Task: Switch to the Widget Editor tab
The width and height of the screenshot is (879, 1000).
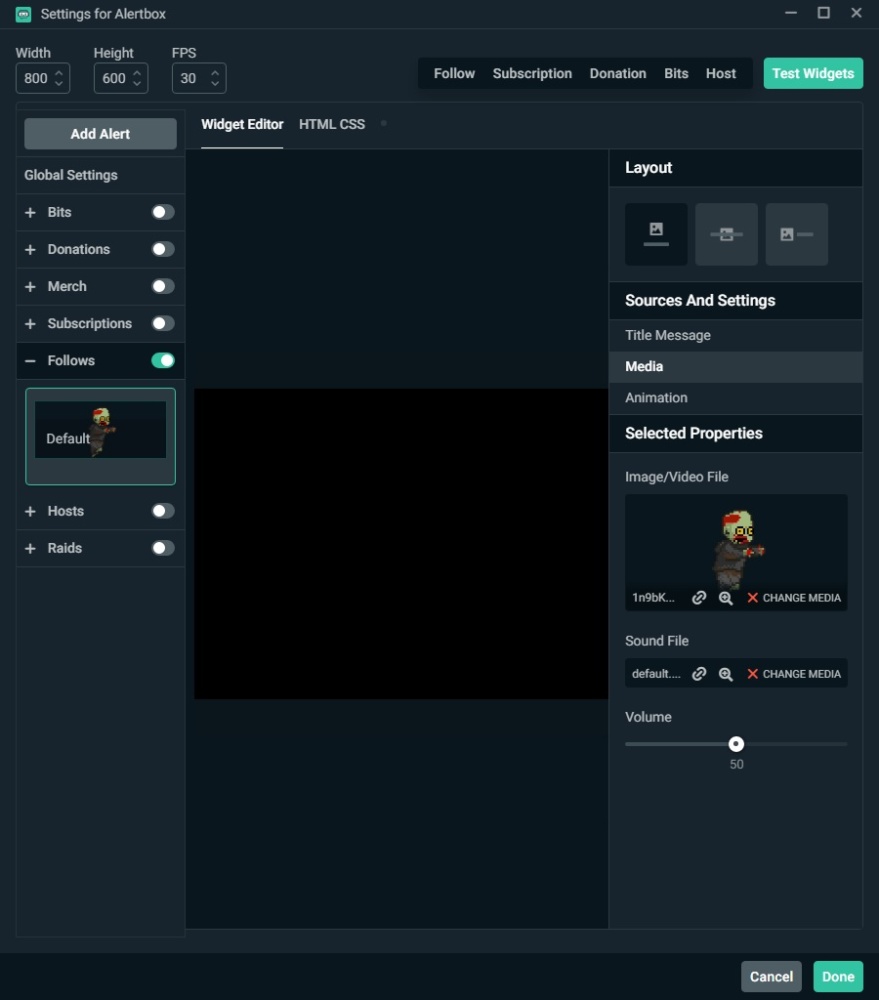Action: (242, 124)
